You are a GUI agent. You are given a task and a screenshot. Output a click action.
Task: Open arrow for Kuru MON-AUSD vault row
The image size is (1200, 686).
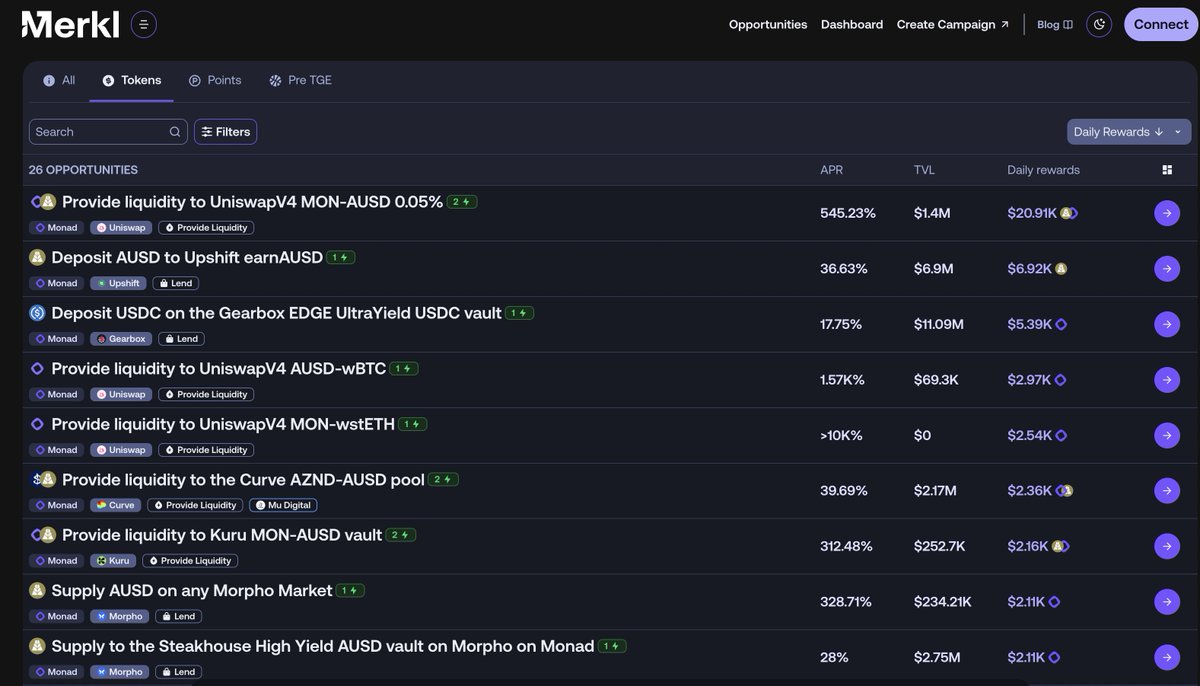tap(1167, 546)
